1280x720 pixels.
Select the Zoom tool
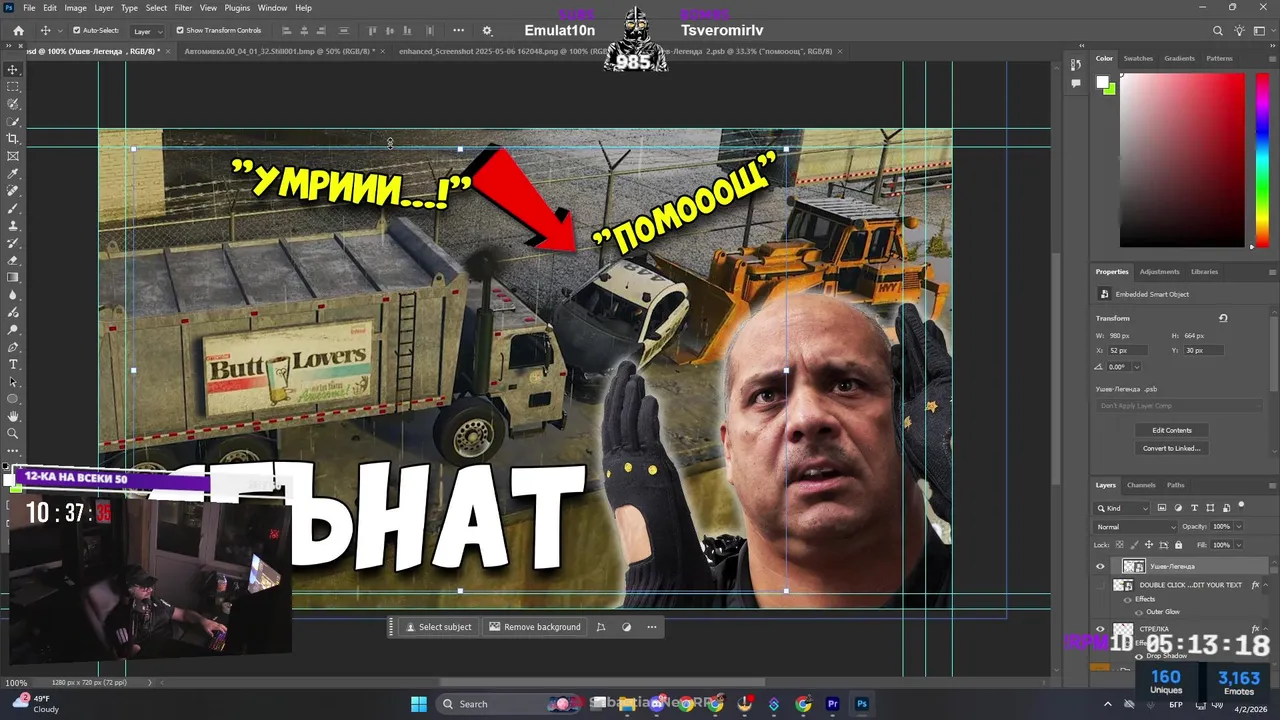[13, 434]
